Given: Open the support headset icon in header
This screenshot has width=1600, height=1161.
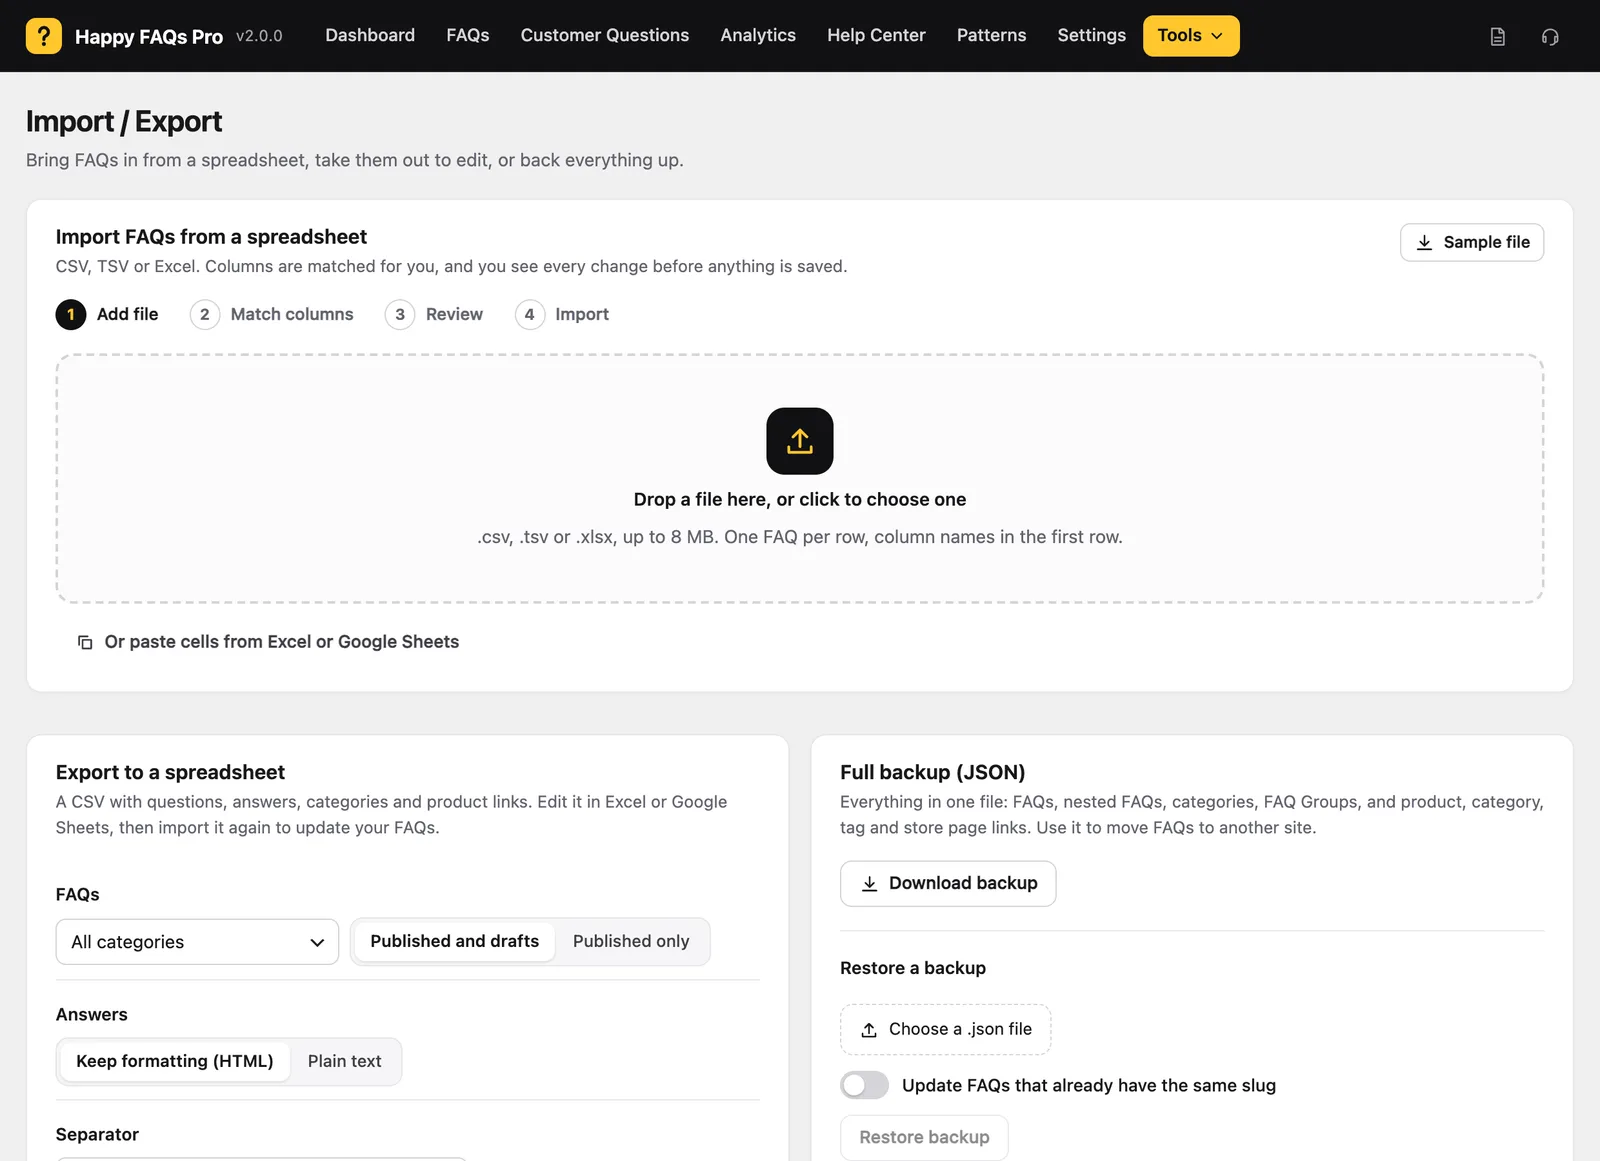Looking at the screenshot, I should [1550, 37].
